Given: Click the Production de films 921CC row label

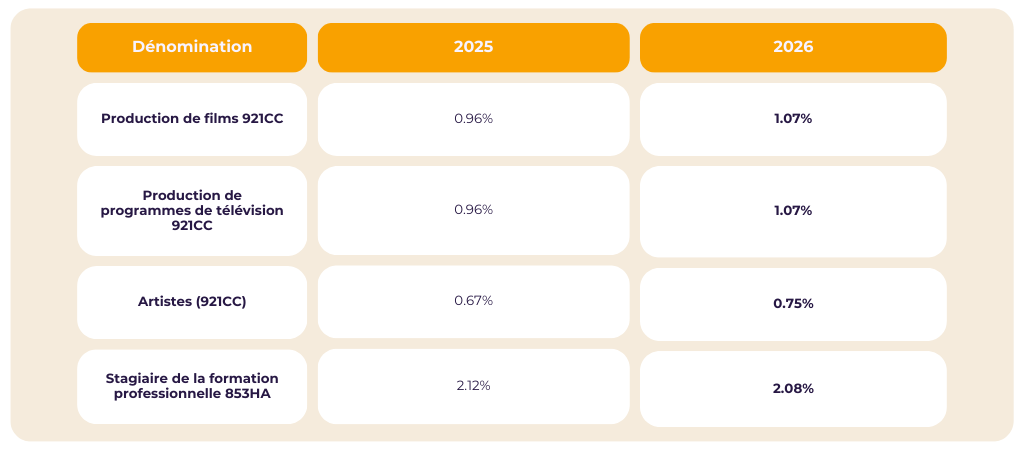Looking at the screenshot, I should pyautogui.click(x=192, y=118).
